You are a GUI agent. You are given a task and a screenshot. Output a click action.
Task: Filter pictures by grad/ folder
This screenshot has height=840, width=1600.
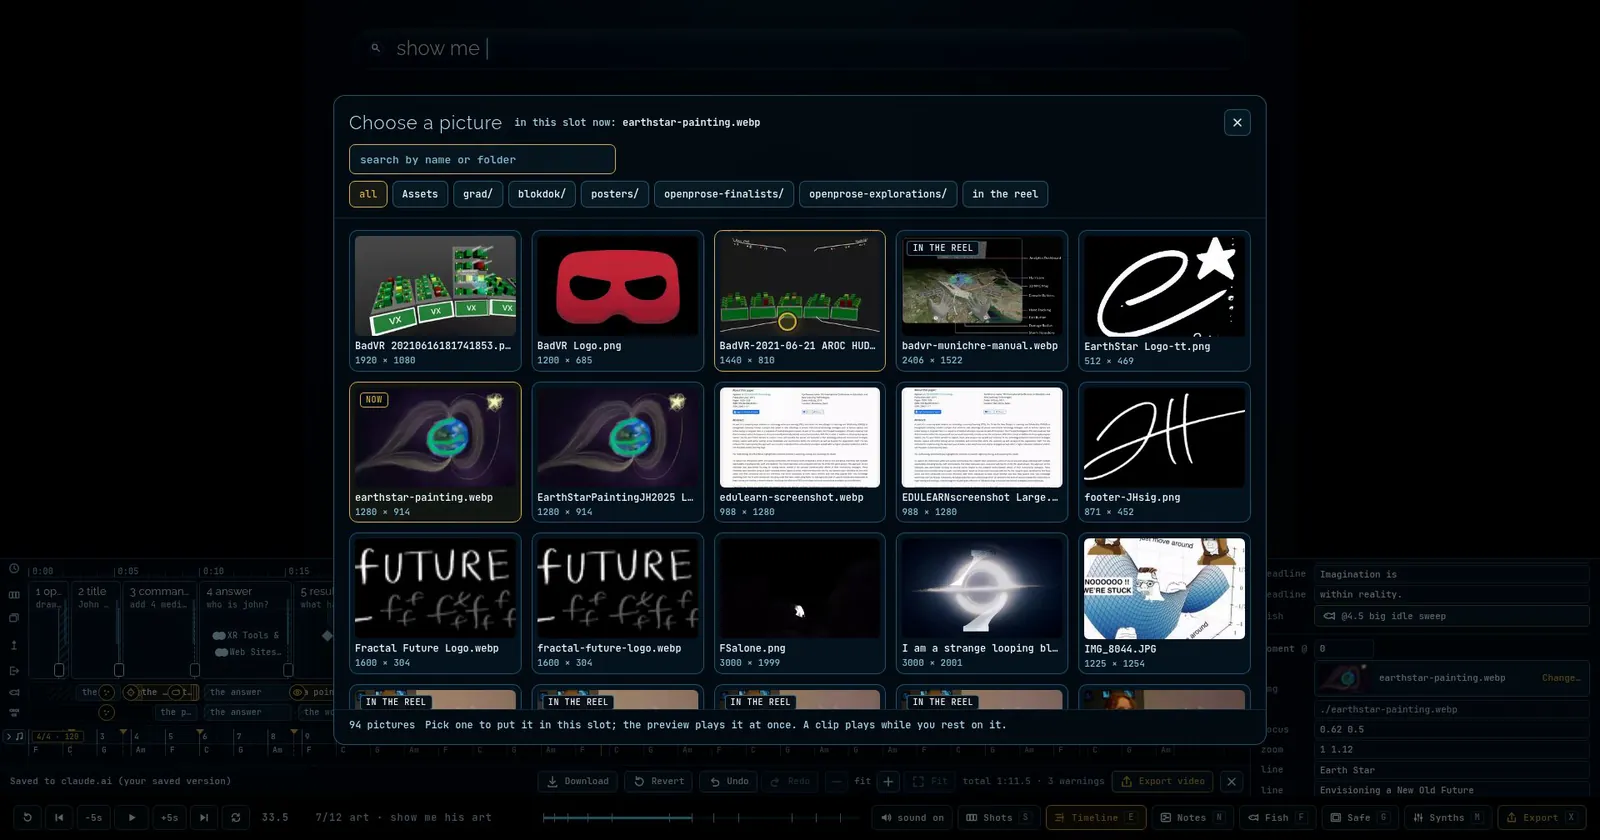click(478, 194)
